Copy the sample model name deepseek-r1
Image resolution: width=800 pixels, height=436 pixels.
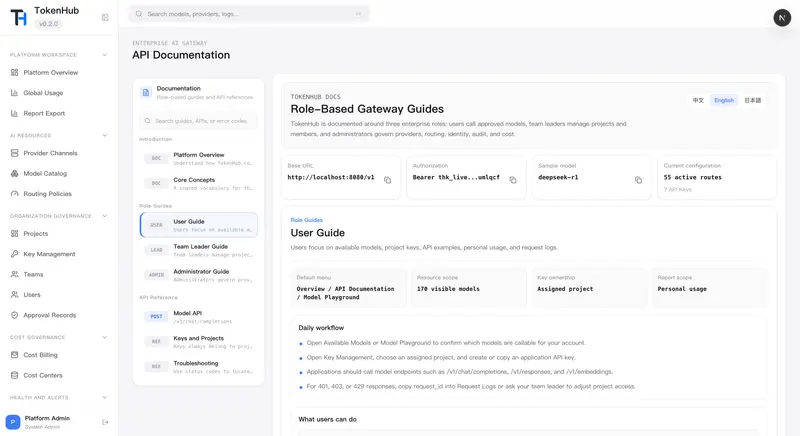click(638, 180)
